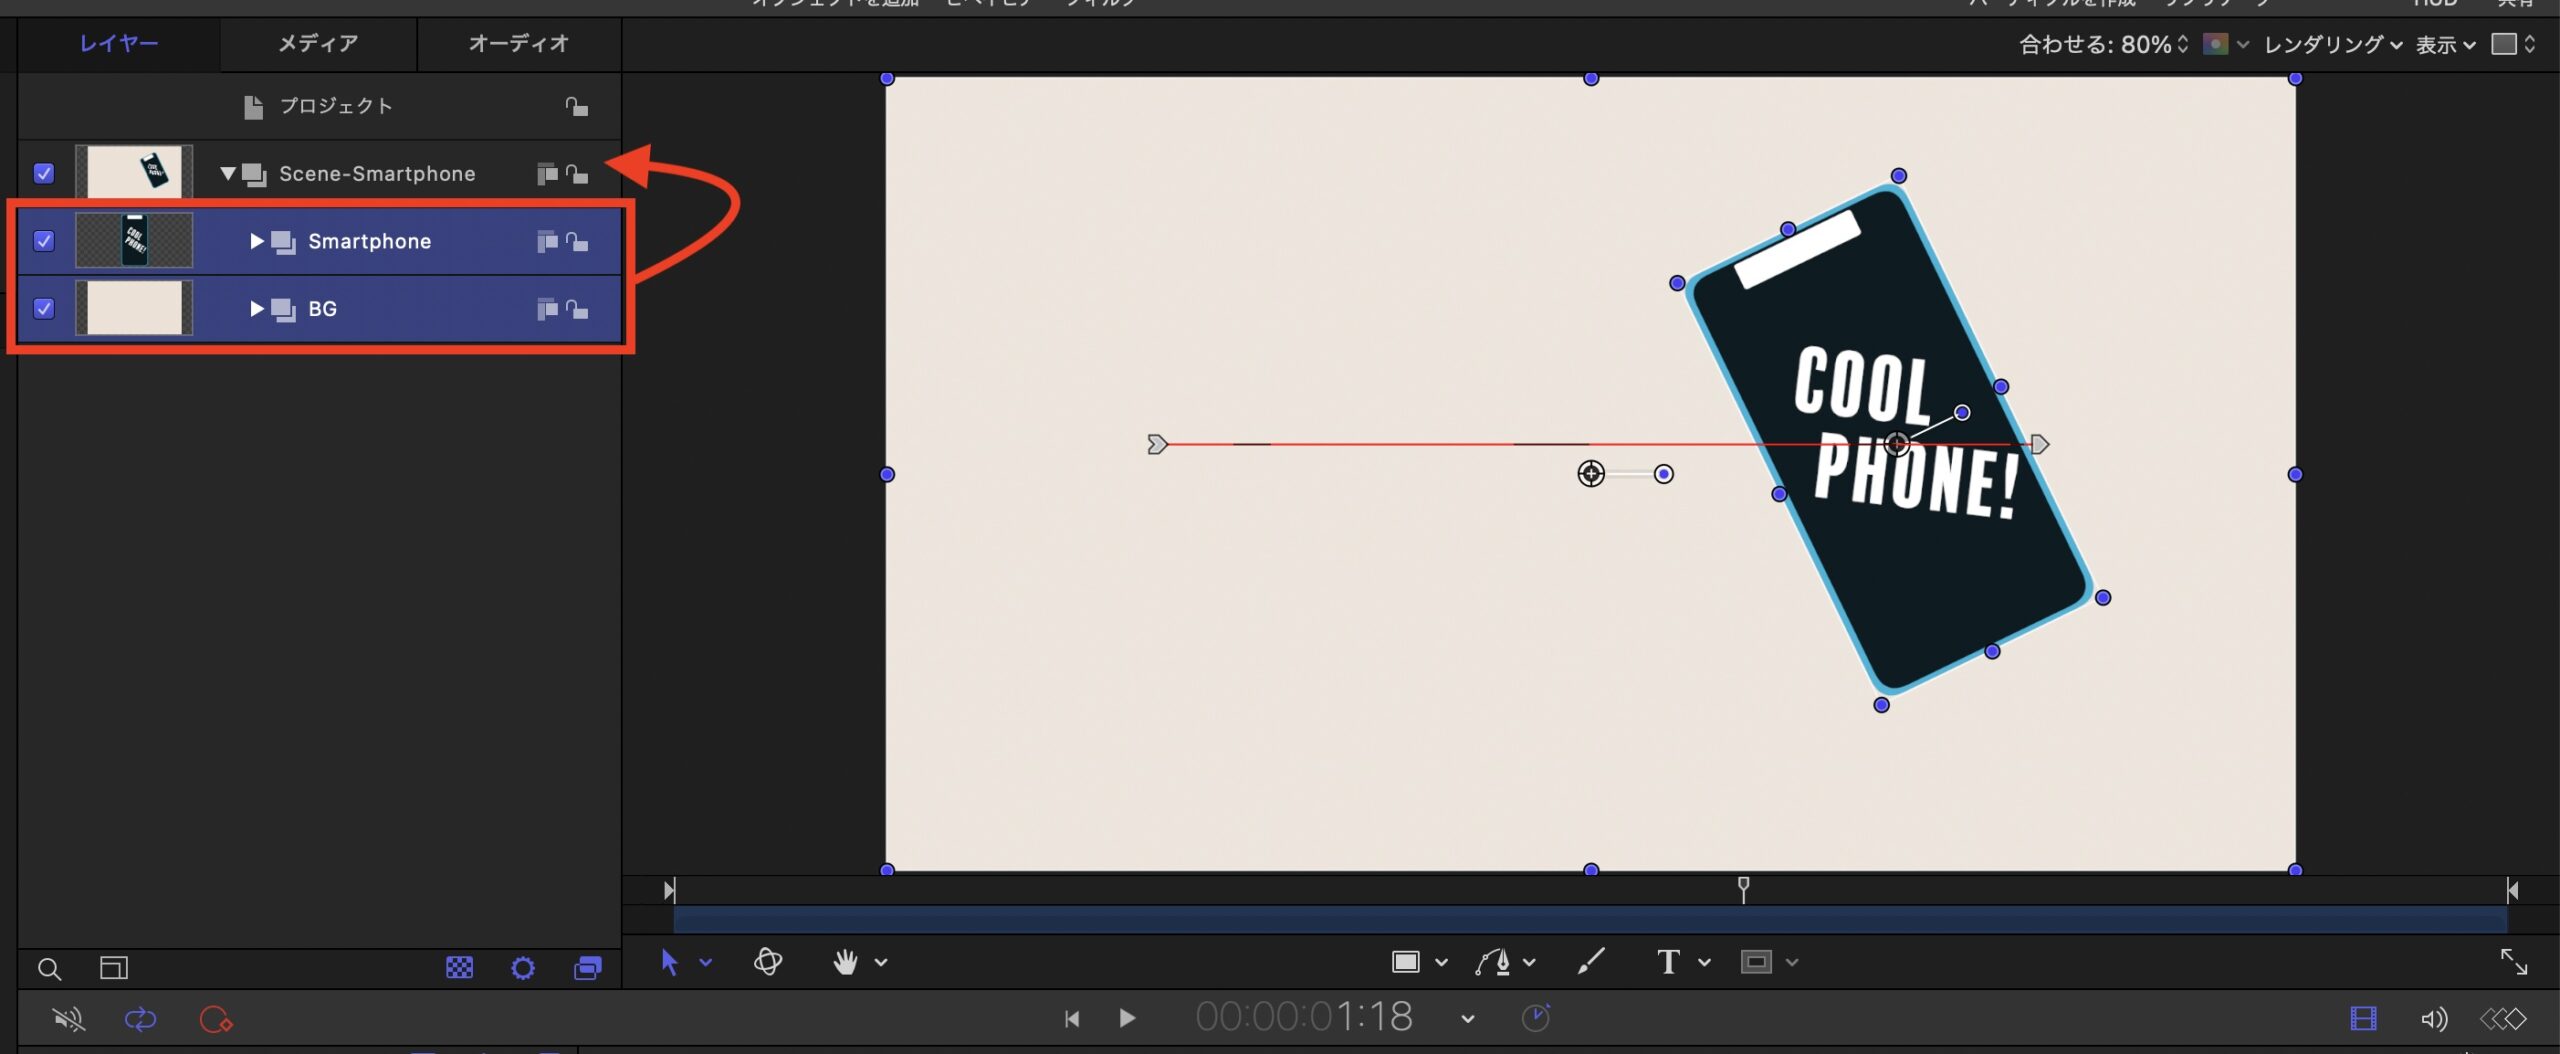Toggle loop playback icon

click(140, 1019)
